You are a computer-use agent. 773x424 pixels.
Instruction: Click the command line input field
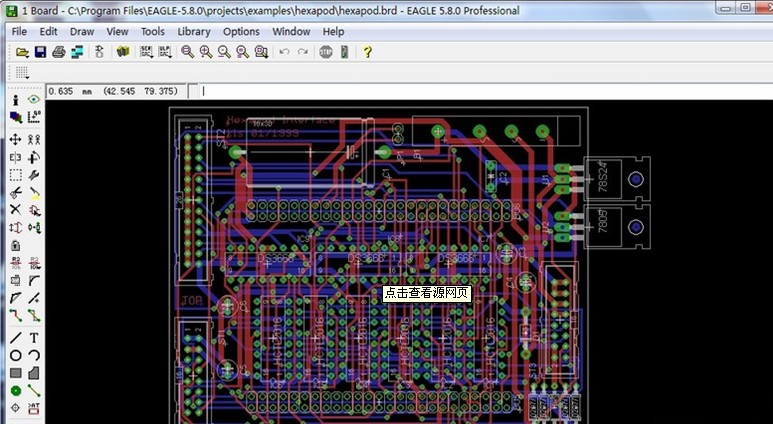[480, 91]
